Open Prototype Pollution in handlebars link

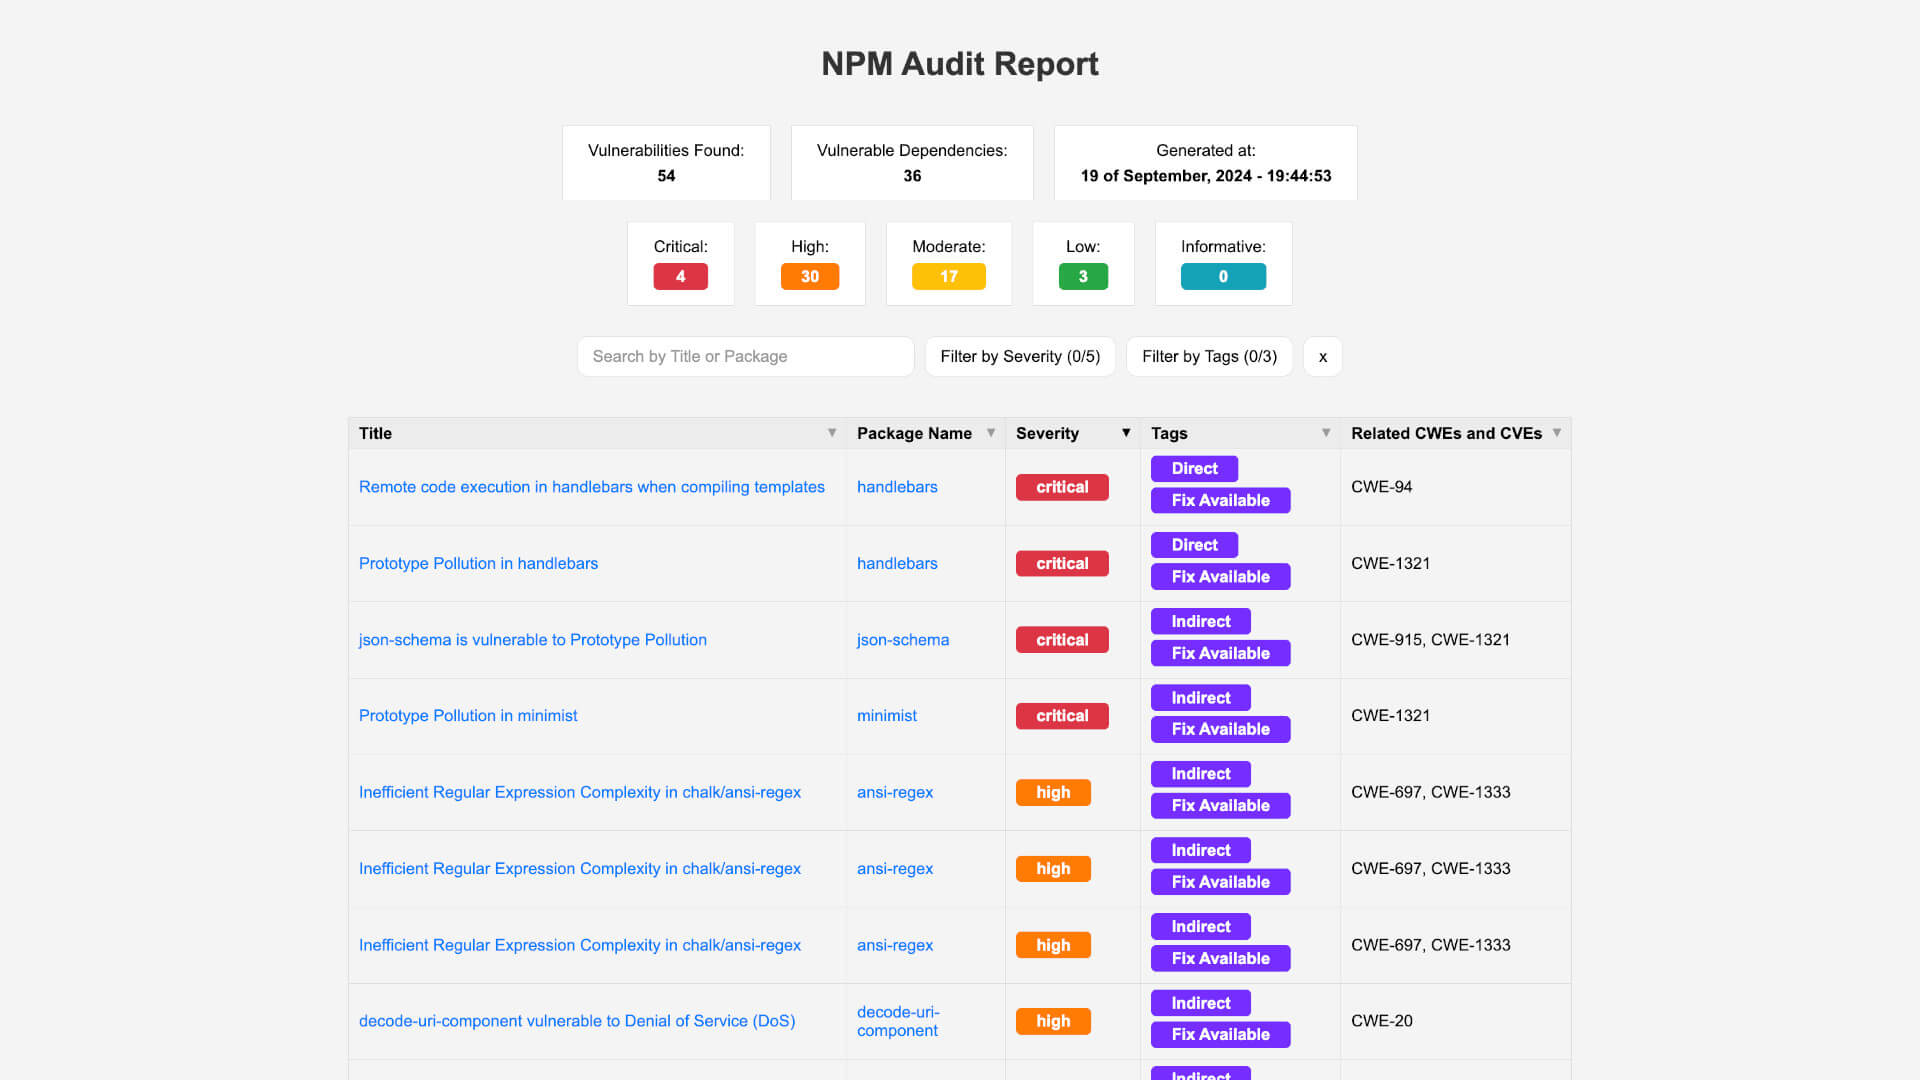(477, 563)
